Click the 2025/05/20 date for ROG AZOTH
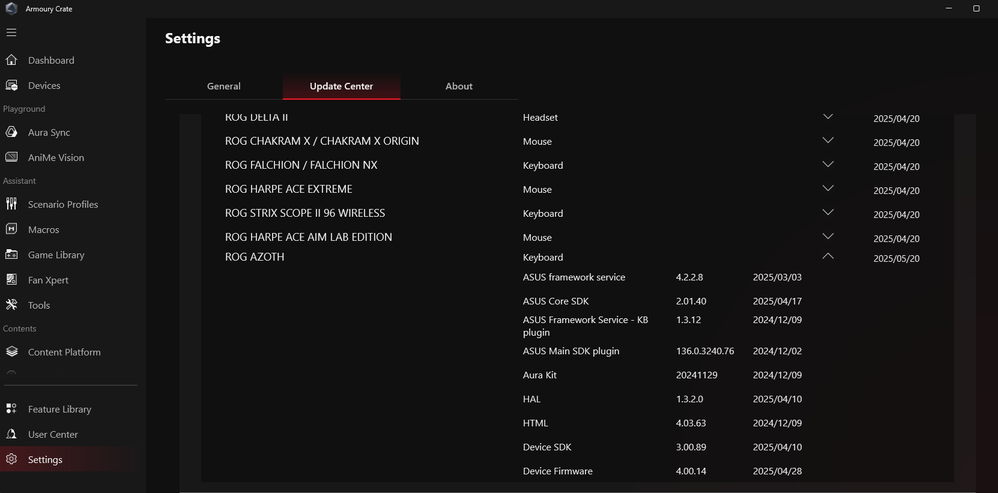This screenshot has width=998, height=493. click(x=896, y=259)
